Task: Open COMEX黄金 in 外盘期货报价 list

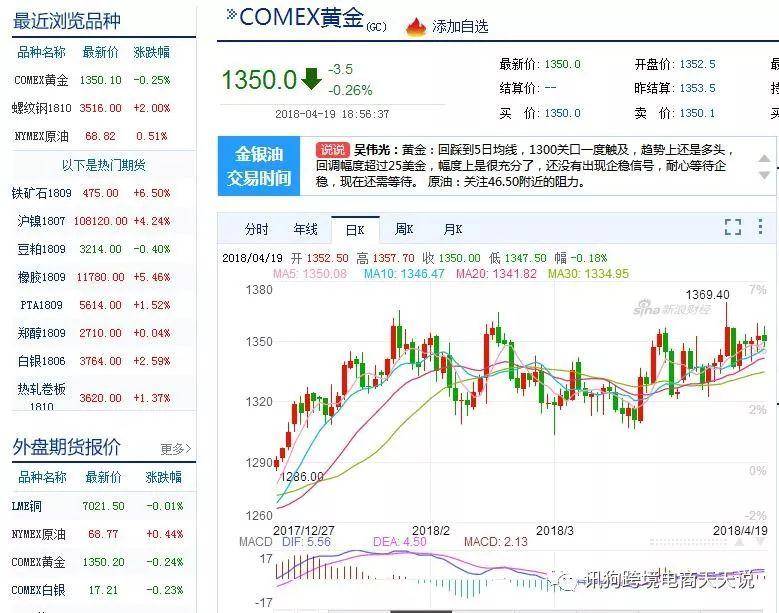Action: (38, 562)
